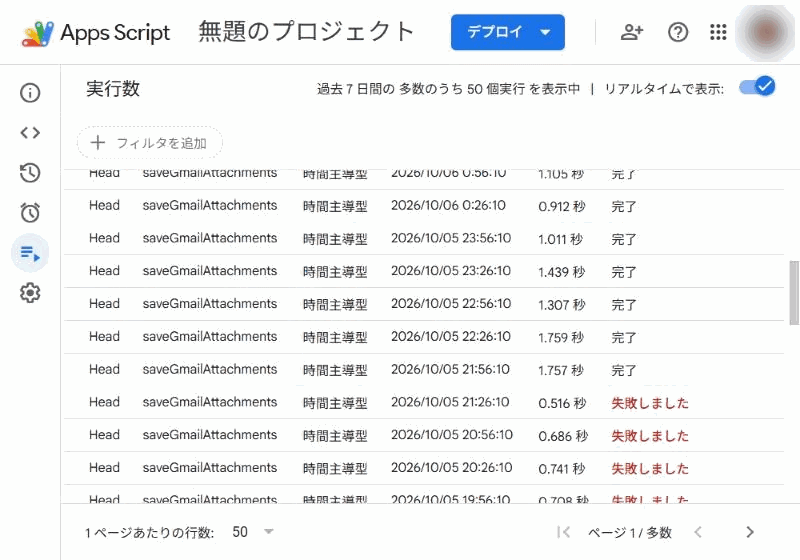Open the project history icon in sidebar
Image resolution: width=800 pixels, height=560 pixels.
pyautogui.click(x=30, y=173)
